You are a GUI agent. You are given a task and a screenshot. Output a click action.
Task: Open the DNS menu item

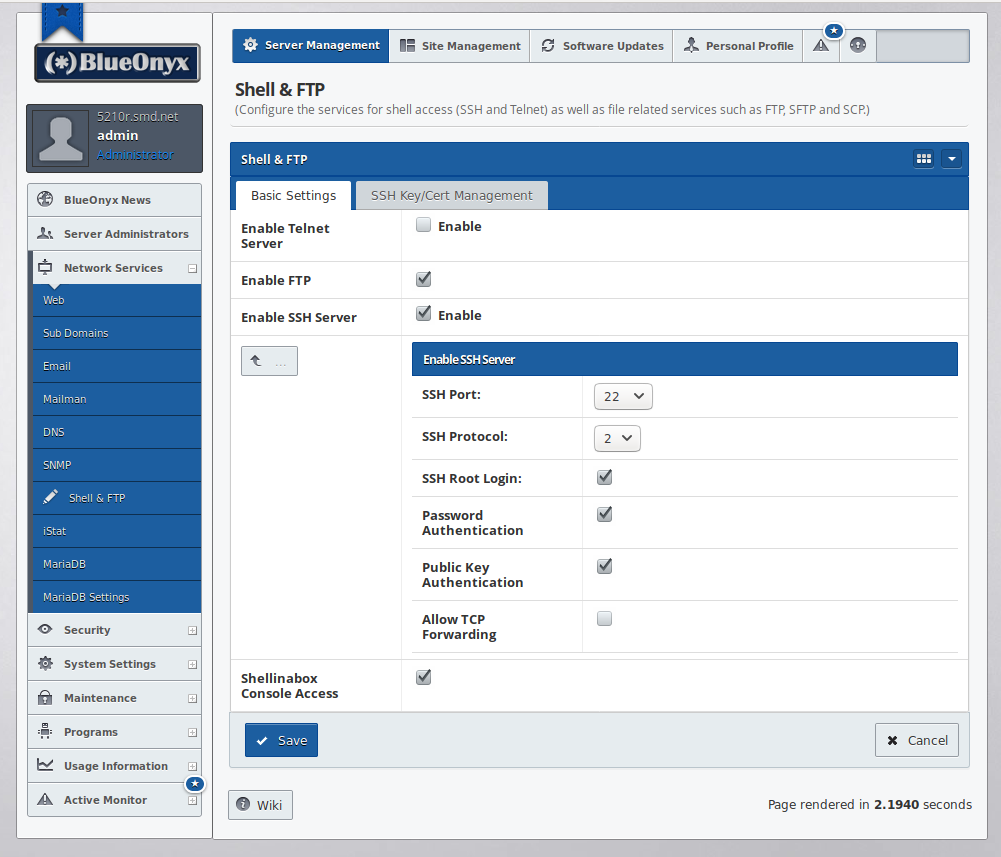coord(117,432)
